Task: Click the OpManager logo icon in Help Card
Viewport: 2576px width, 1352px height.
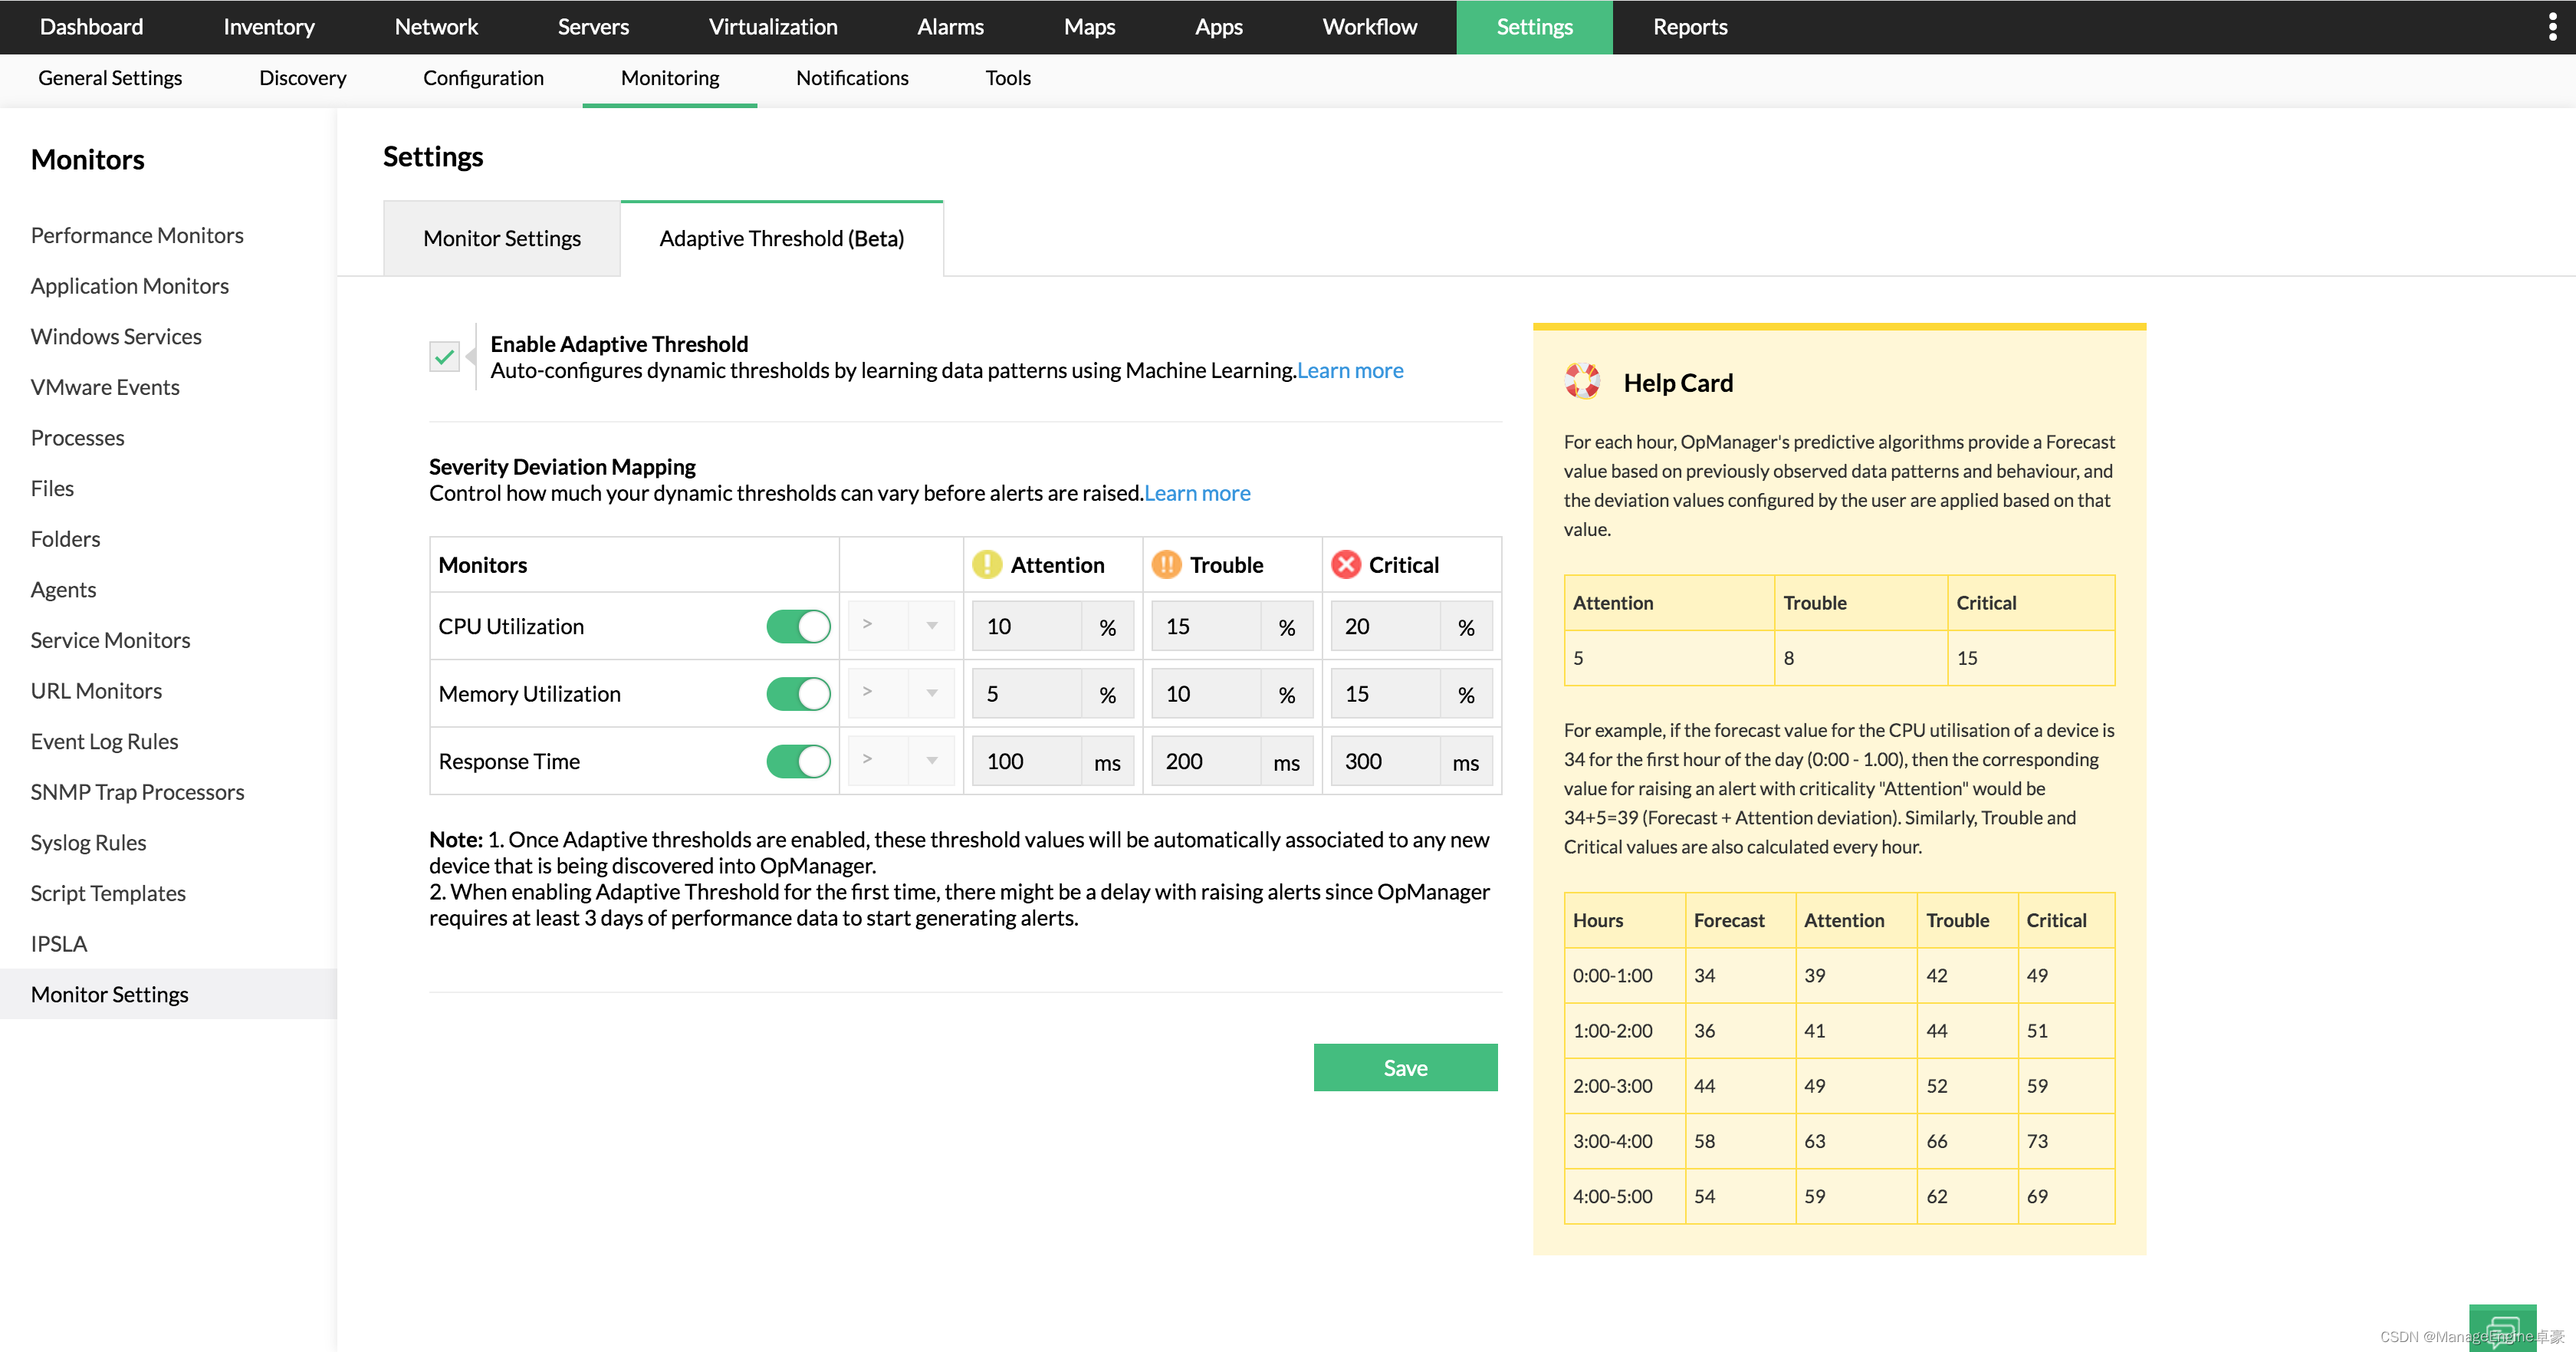Action: point(1581,380)
